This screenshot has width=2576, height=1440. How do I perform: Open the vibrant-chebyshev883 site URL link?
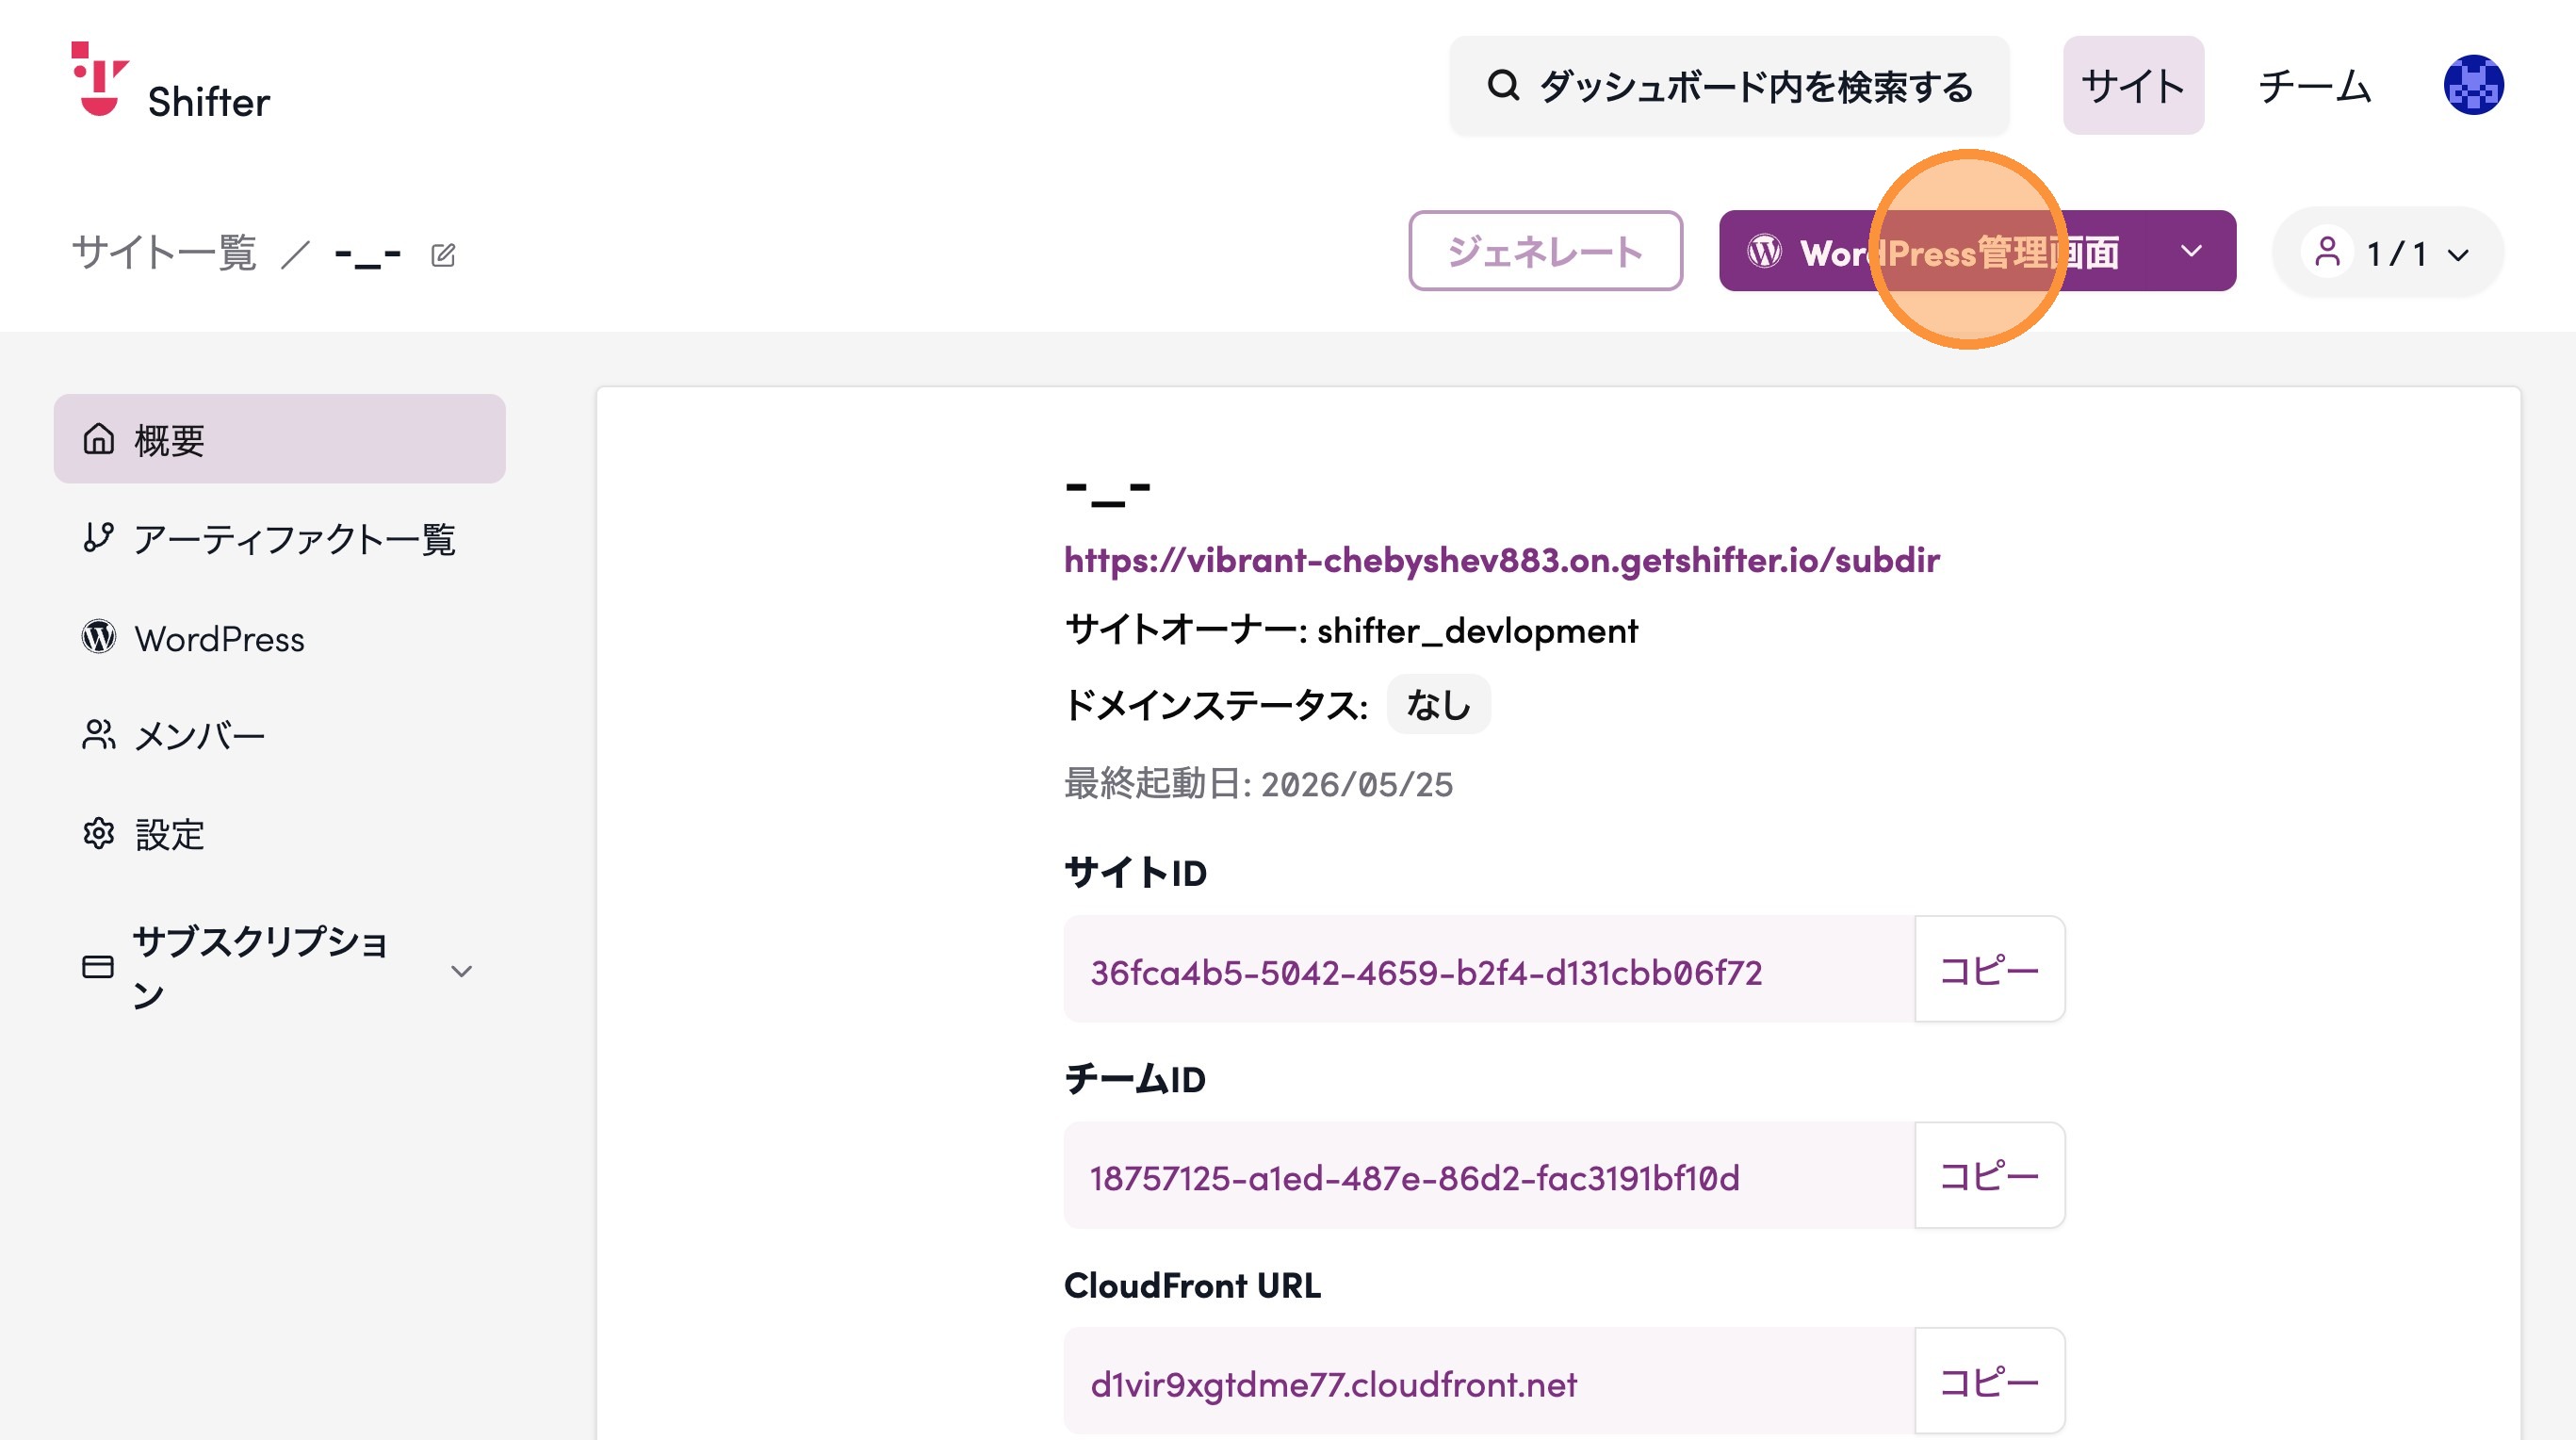[x=1502, y=560]
